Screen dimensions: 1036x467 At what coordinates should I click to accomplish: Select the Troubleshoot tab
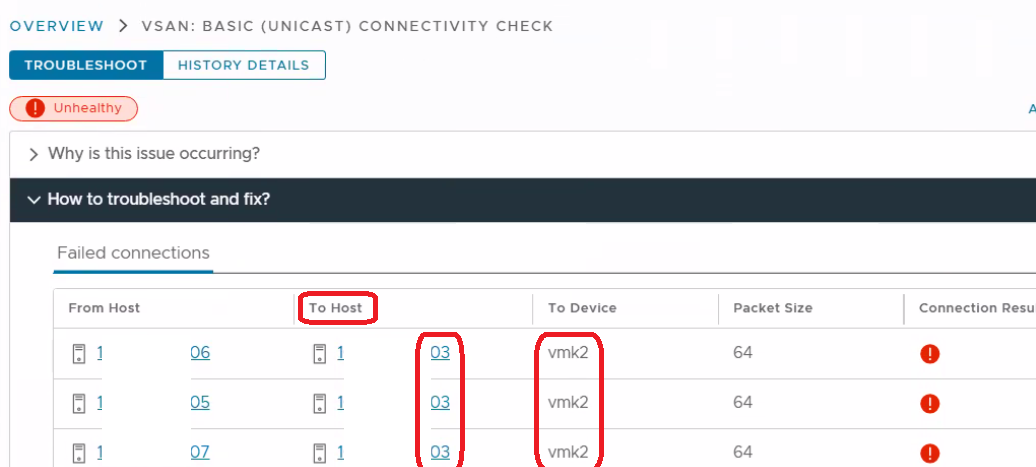coord(86,65)
